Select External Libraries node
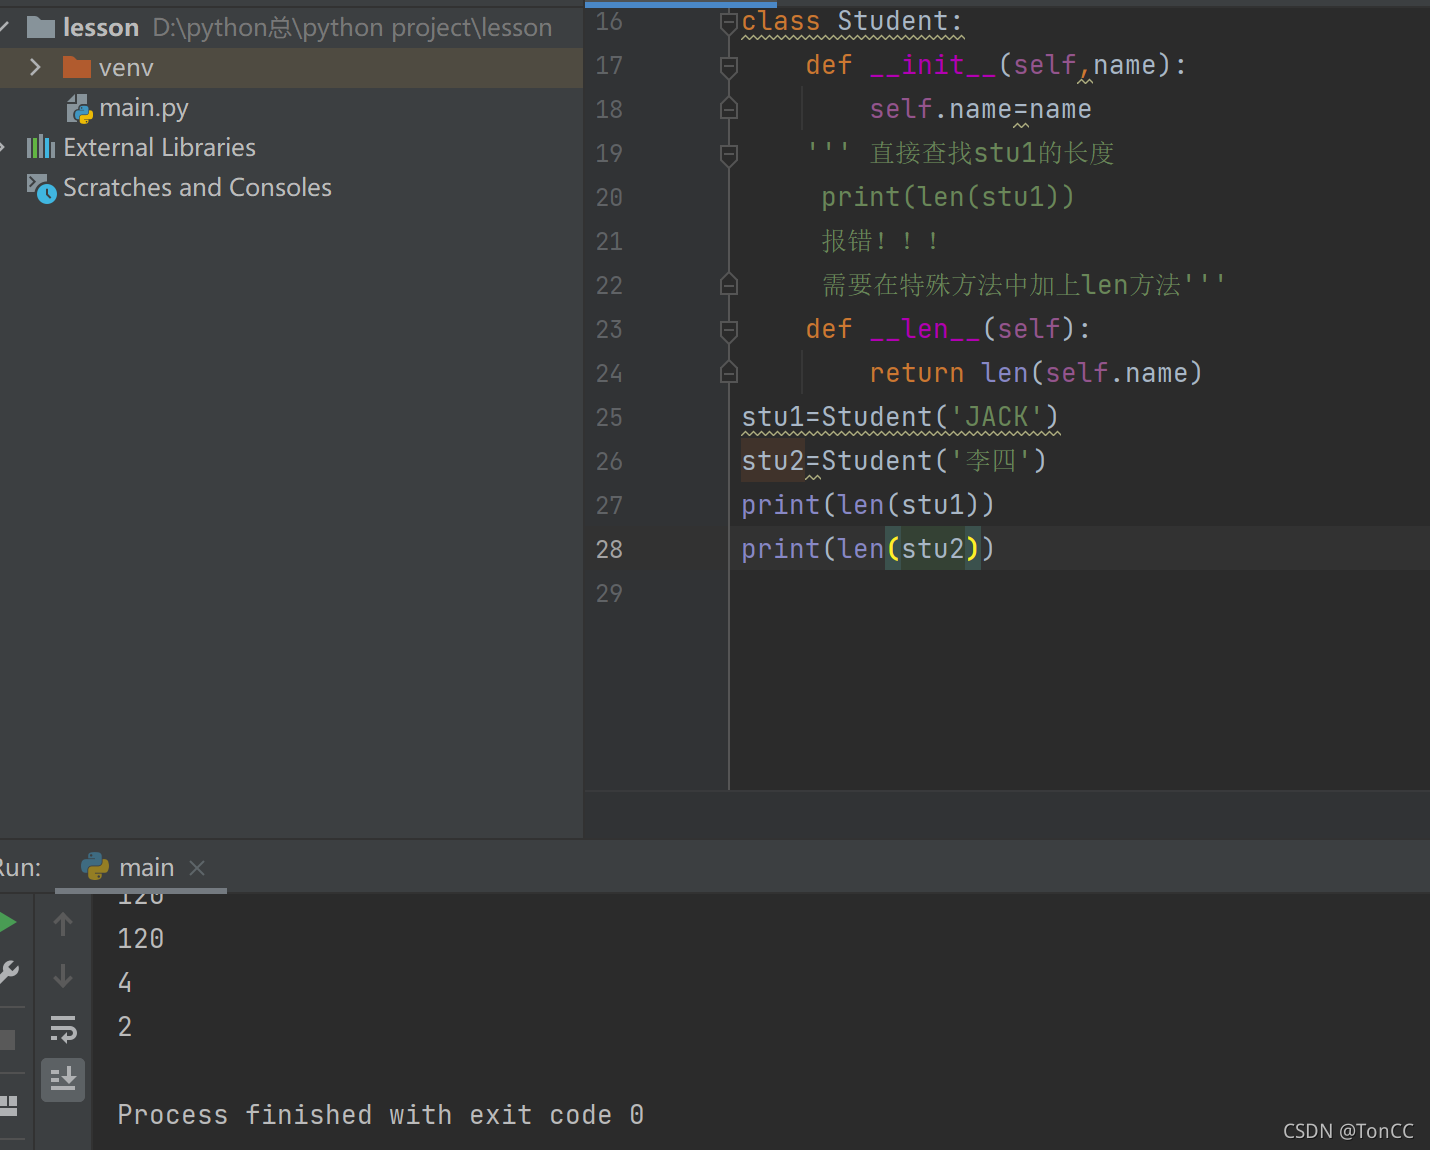 tap(159, 147)
